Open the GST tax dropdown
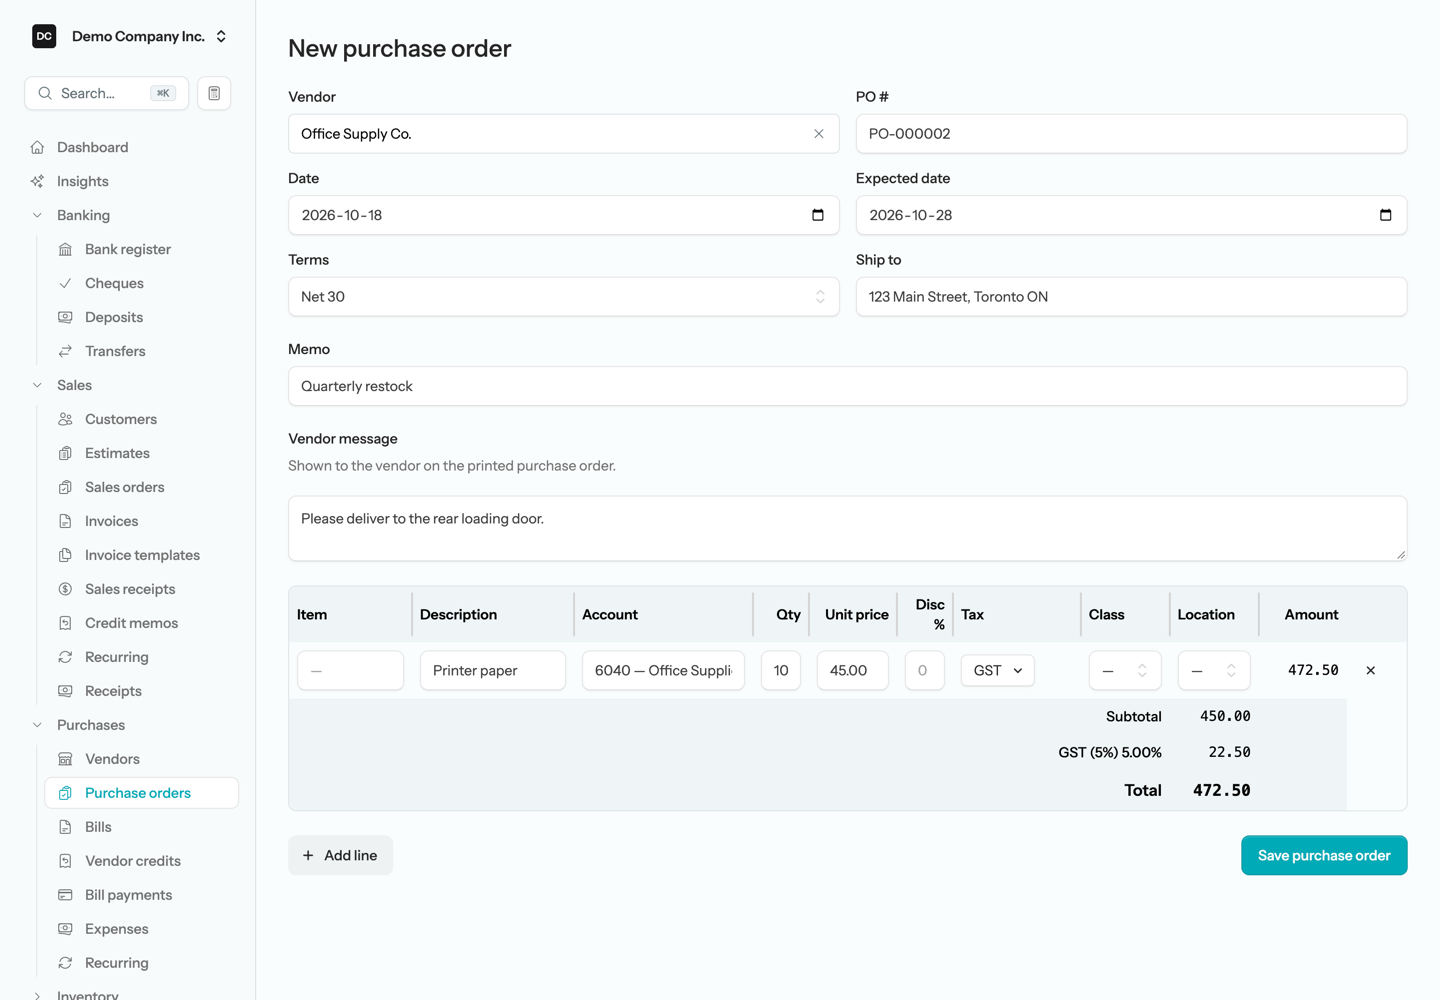 click(998, 671)
